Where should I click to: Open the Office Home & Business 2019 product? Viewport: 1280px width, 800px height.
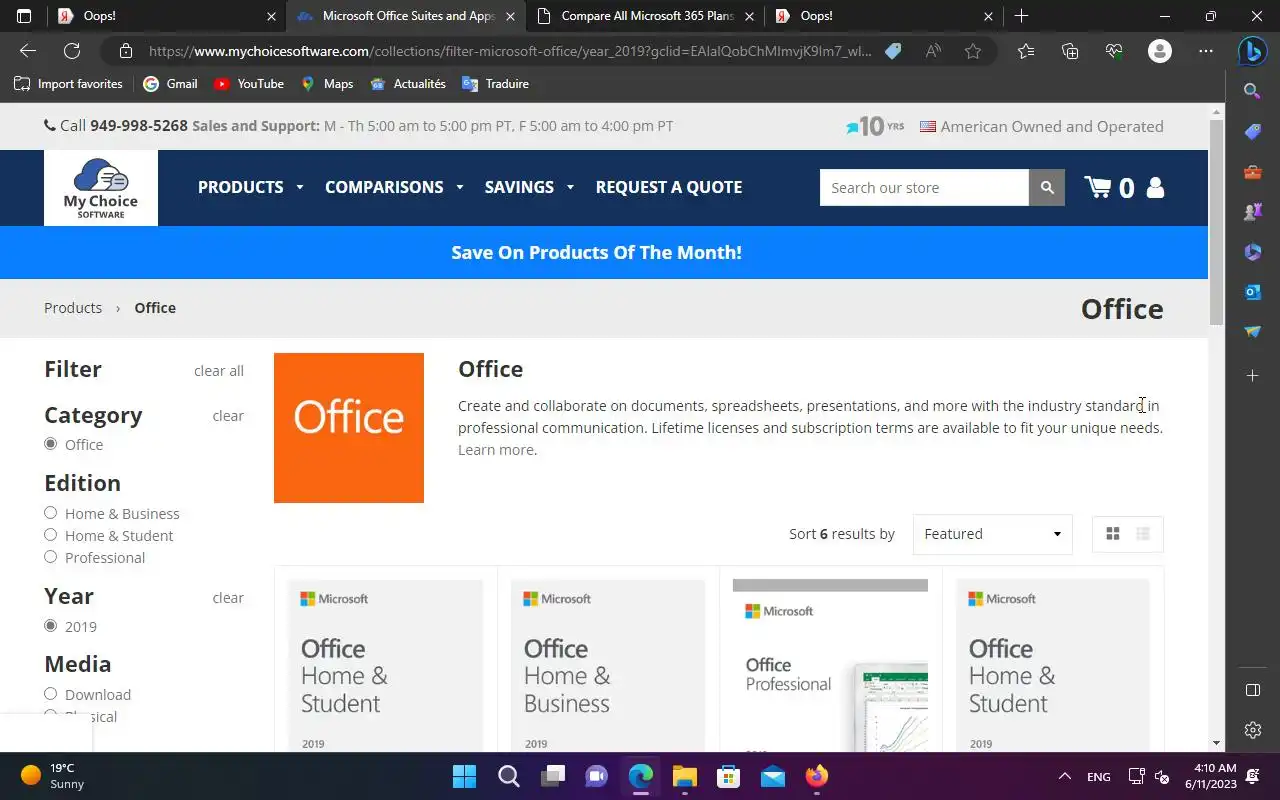(608, 665)
